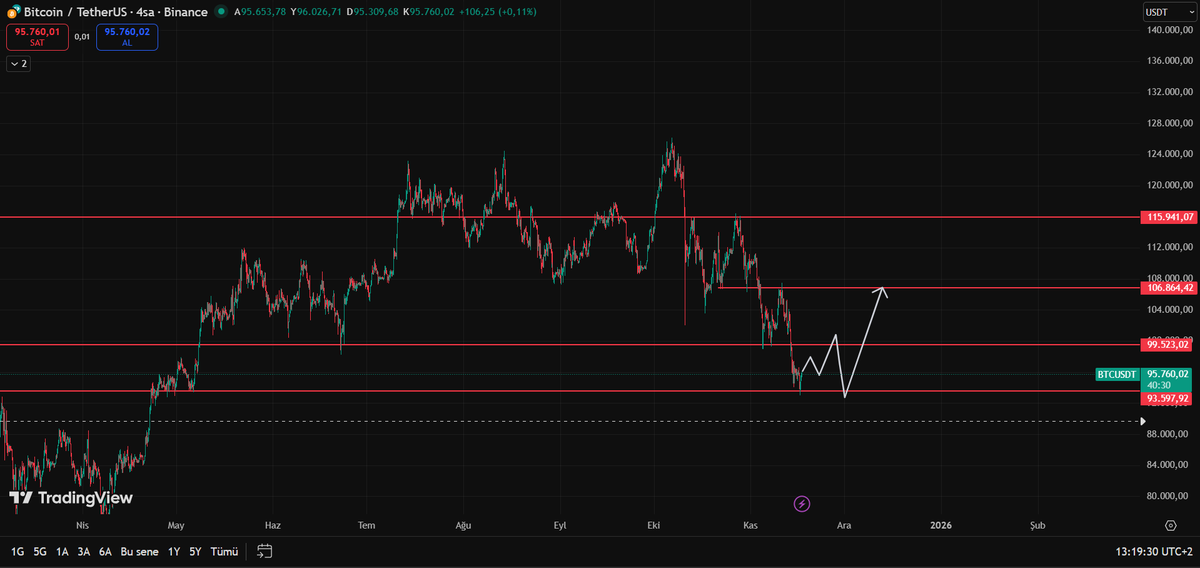The image size is (1200, 568).
Task: Click the 112.000,00 price scale label
Action: click(x=1168, y=247)
